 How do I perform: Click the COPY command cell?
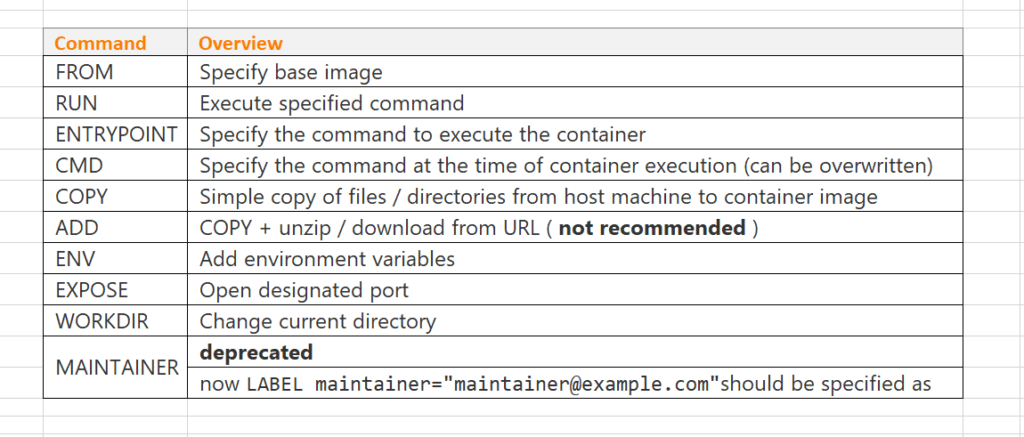116,196
